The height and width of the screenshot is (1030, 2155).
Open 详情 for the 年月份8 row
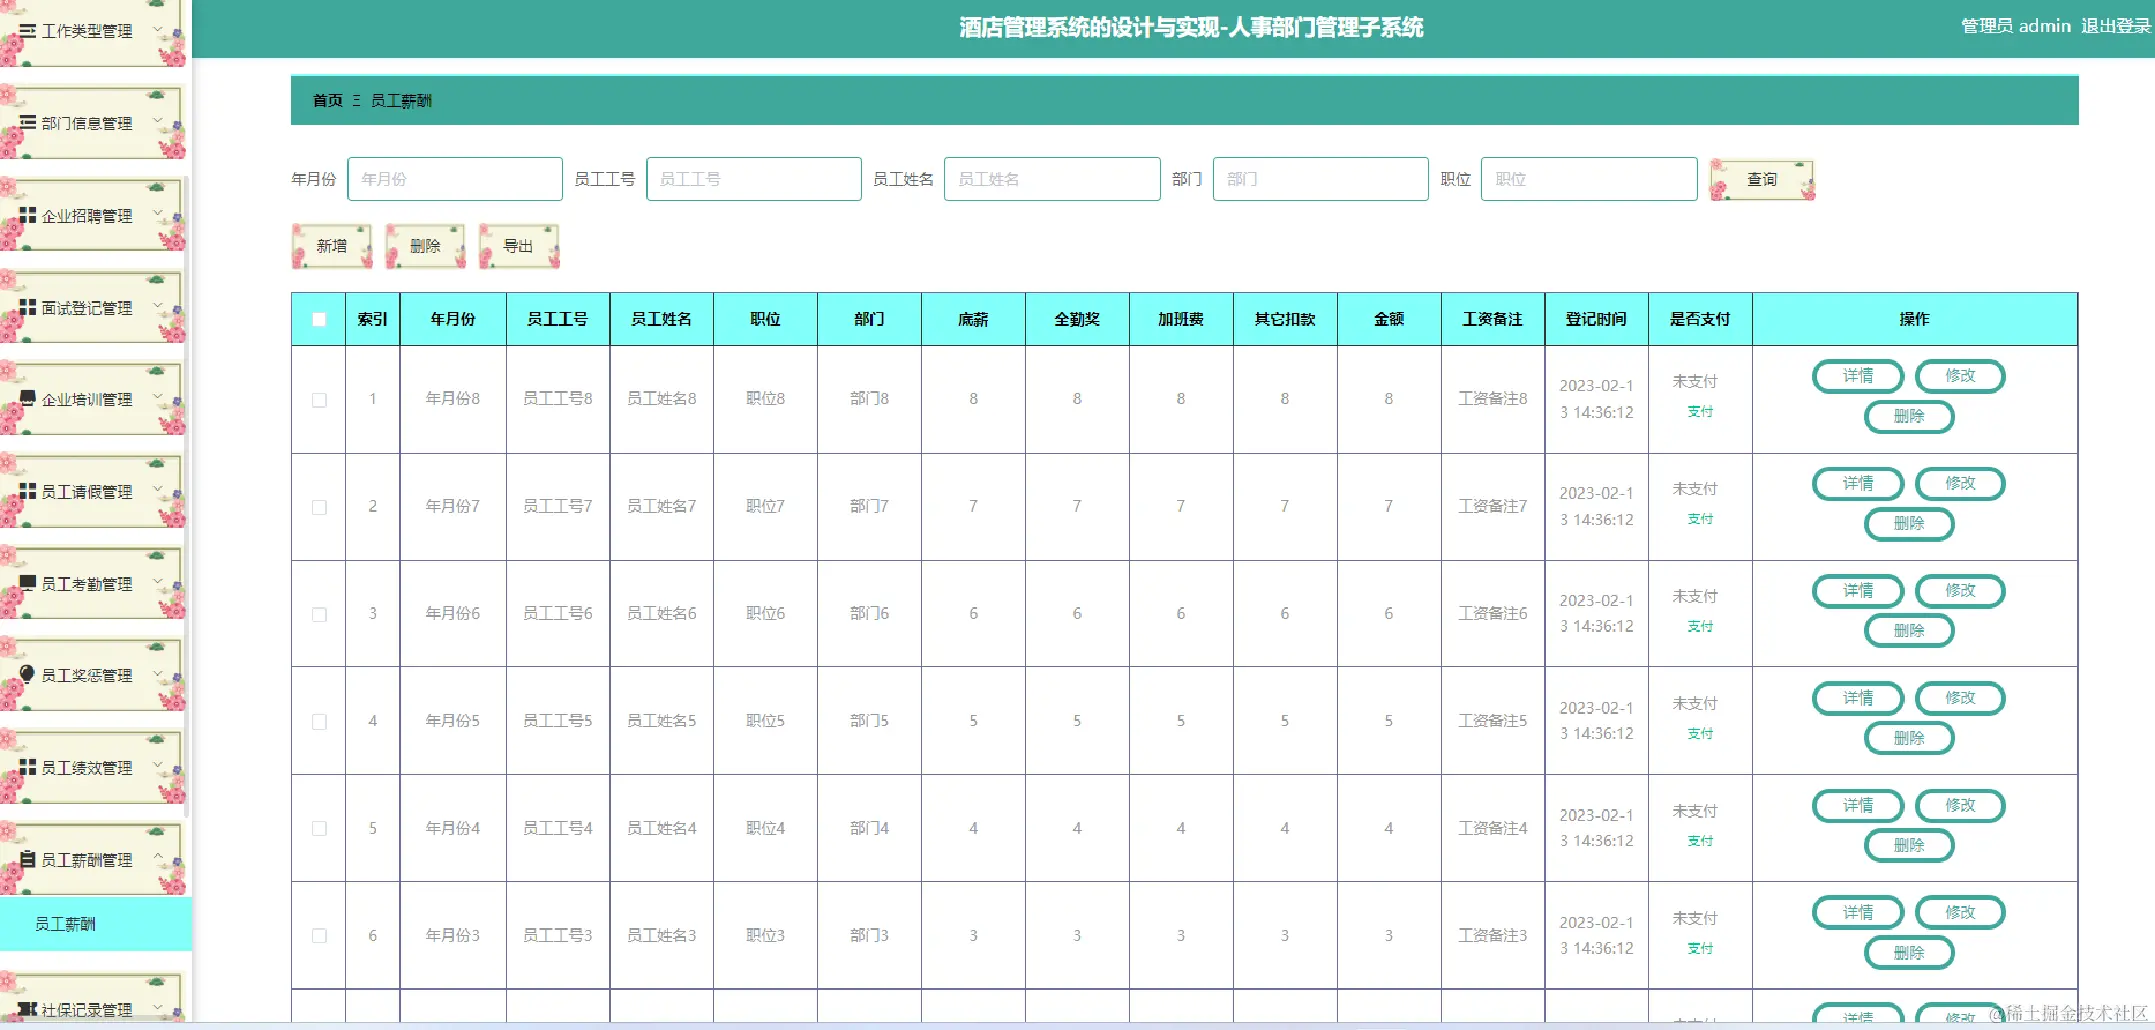tap(1858, 376)
